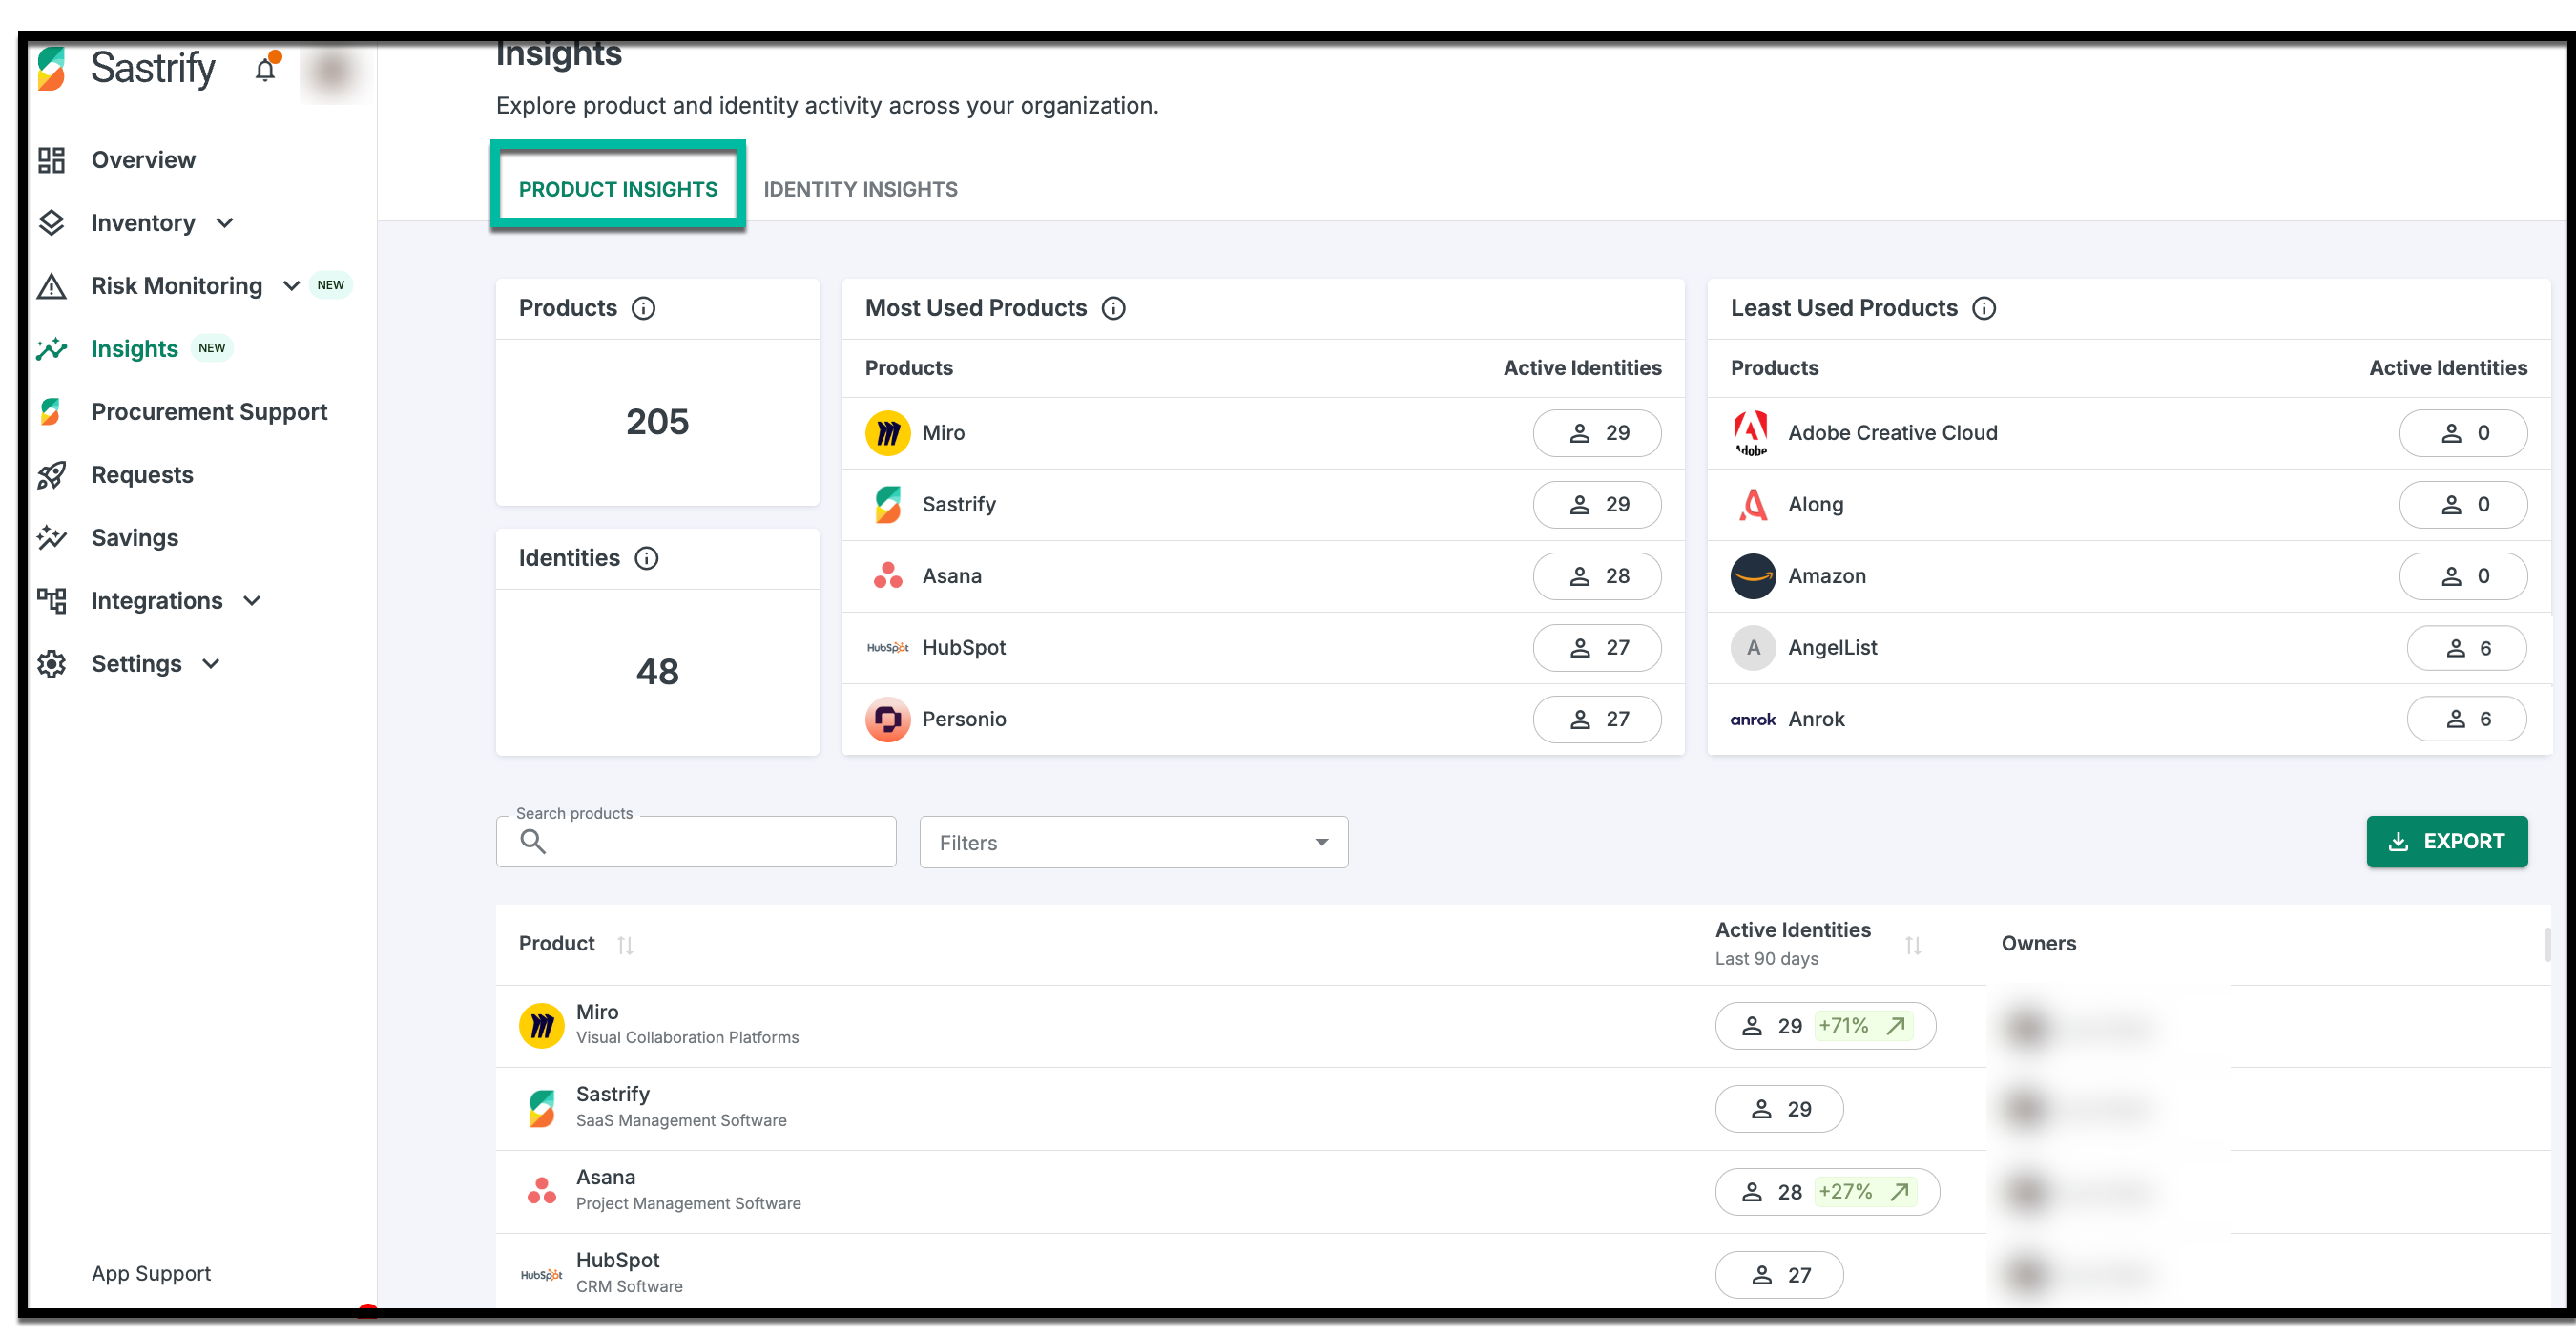Click the Products info icon
This screenshot has width=2576, height=1336.
point(644,308)
